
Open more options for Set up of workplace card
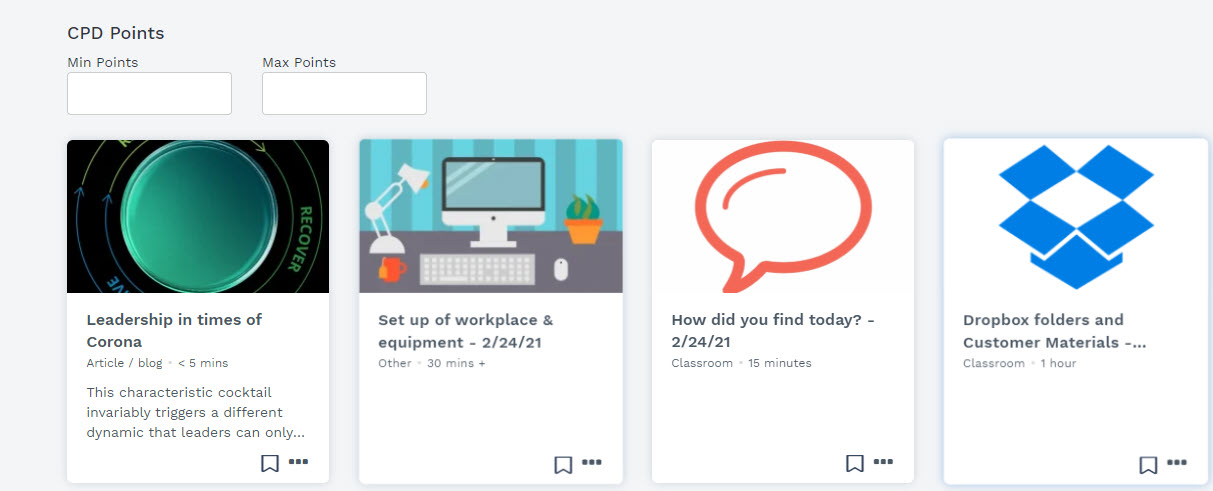[x=592, y=463]
